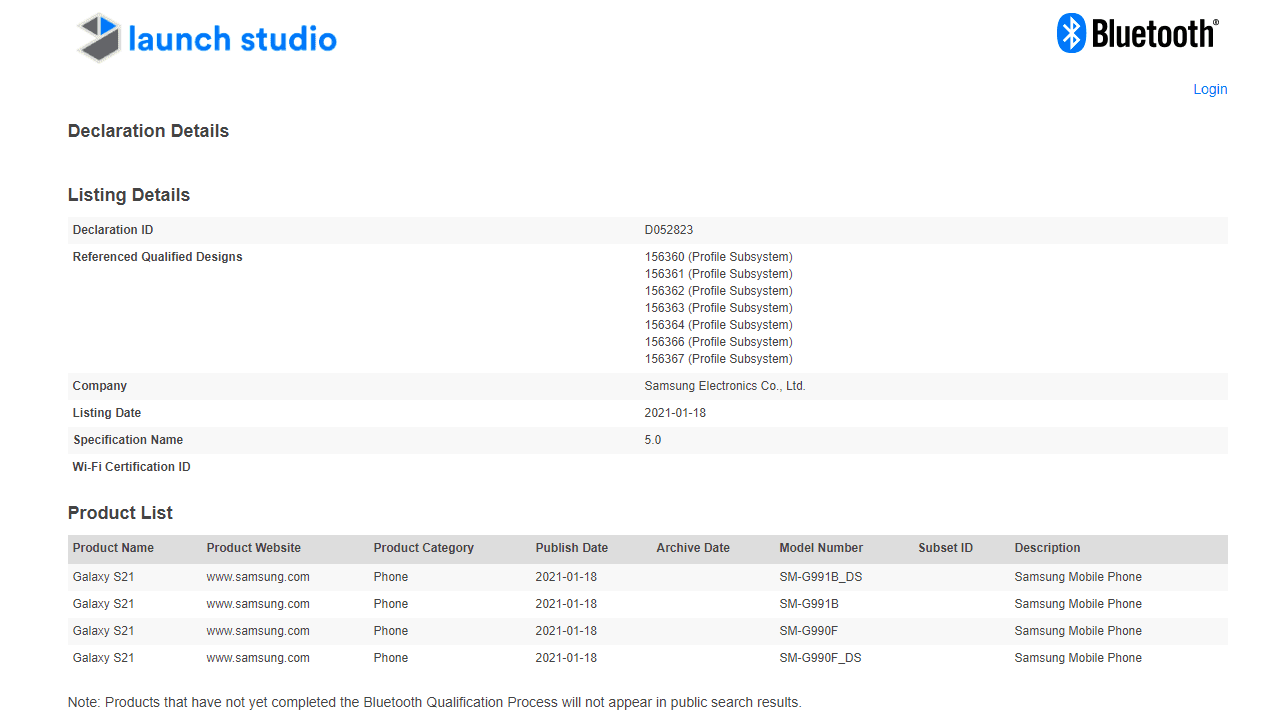Viewport: 1279px width, 720px height.
Task: Click the Wi-Fi Certification ID label
Action: point(132,467)
